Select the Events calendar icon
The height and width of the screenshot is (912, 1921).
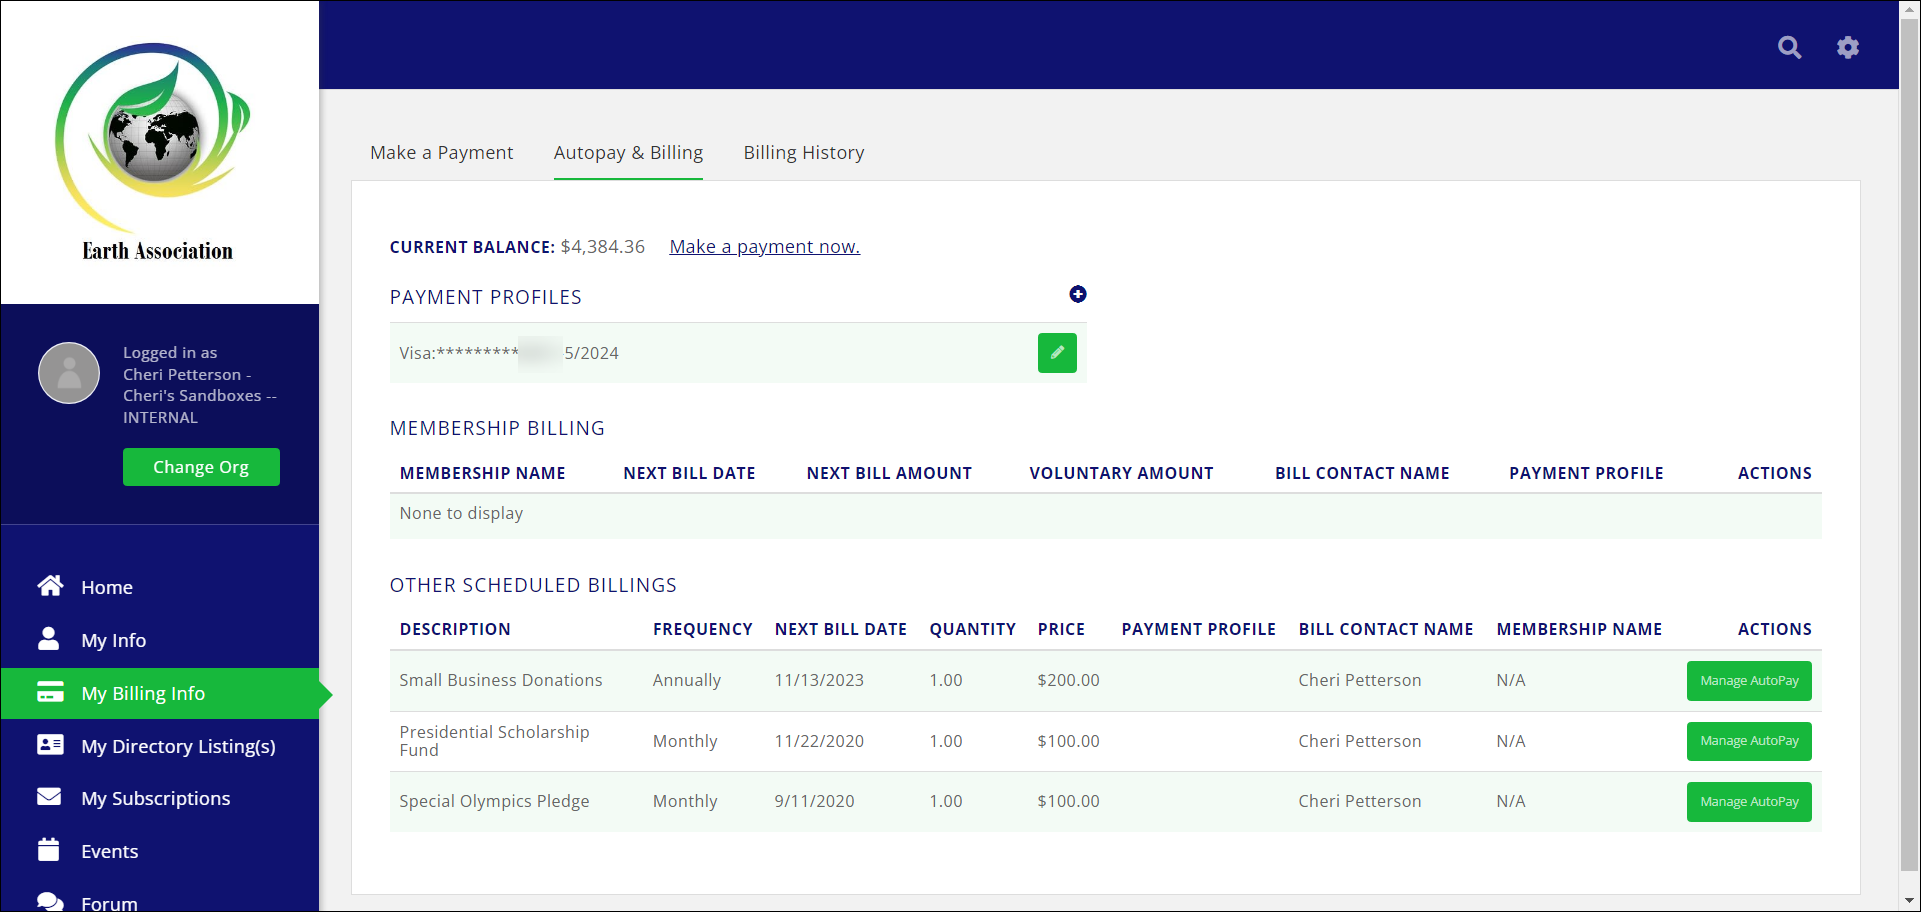50,849
